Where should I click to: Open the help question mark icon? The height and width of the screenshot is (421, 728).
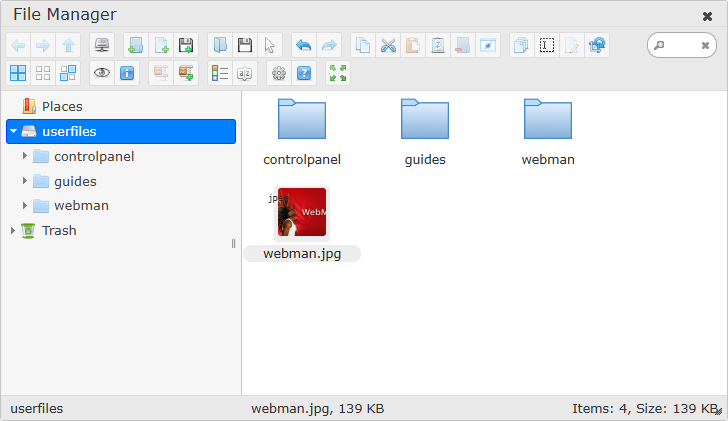(x=304, y=73)
